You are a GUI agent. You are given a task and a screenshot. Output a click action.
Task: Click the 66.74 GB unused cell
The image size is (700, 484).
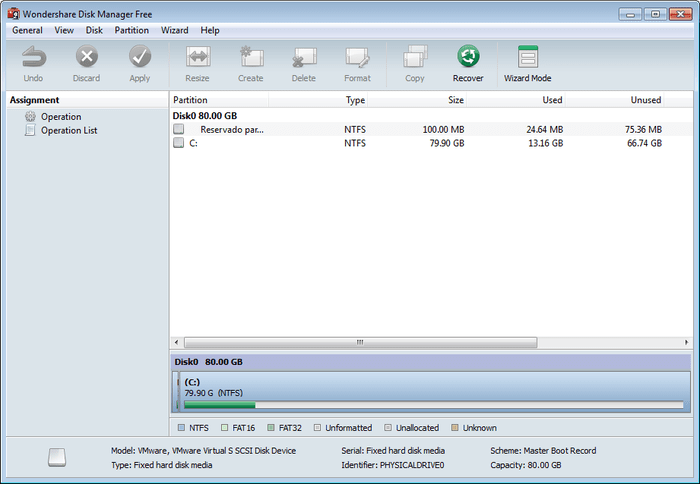click(x=644, y=143)
